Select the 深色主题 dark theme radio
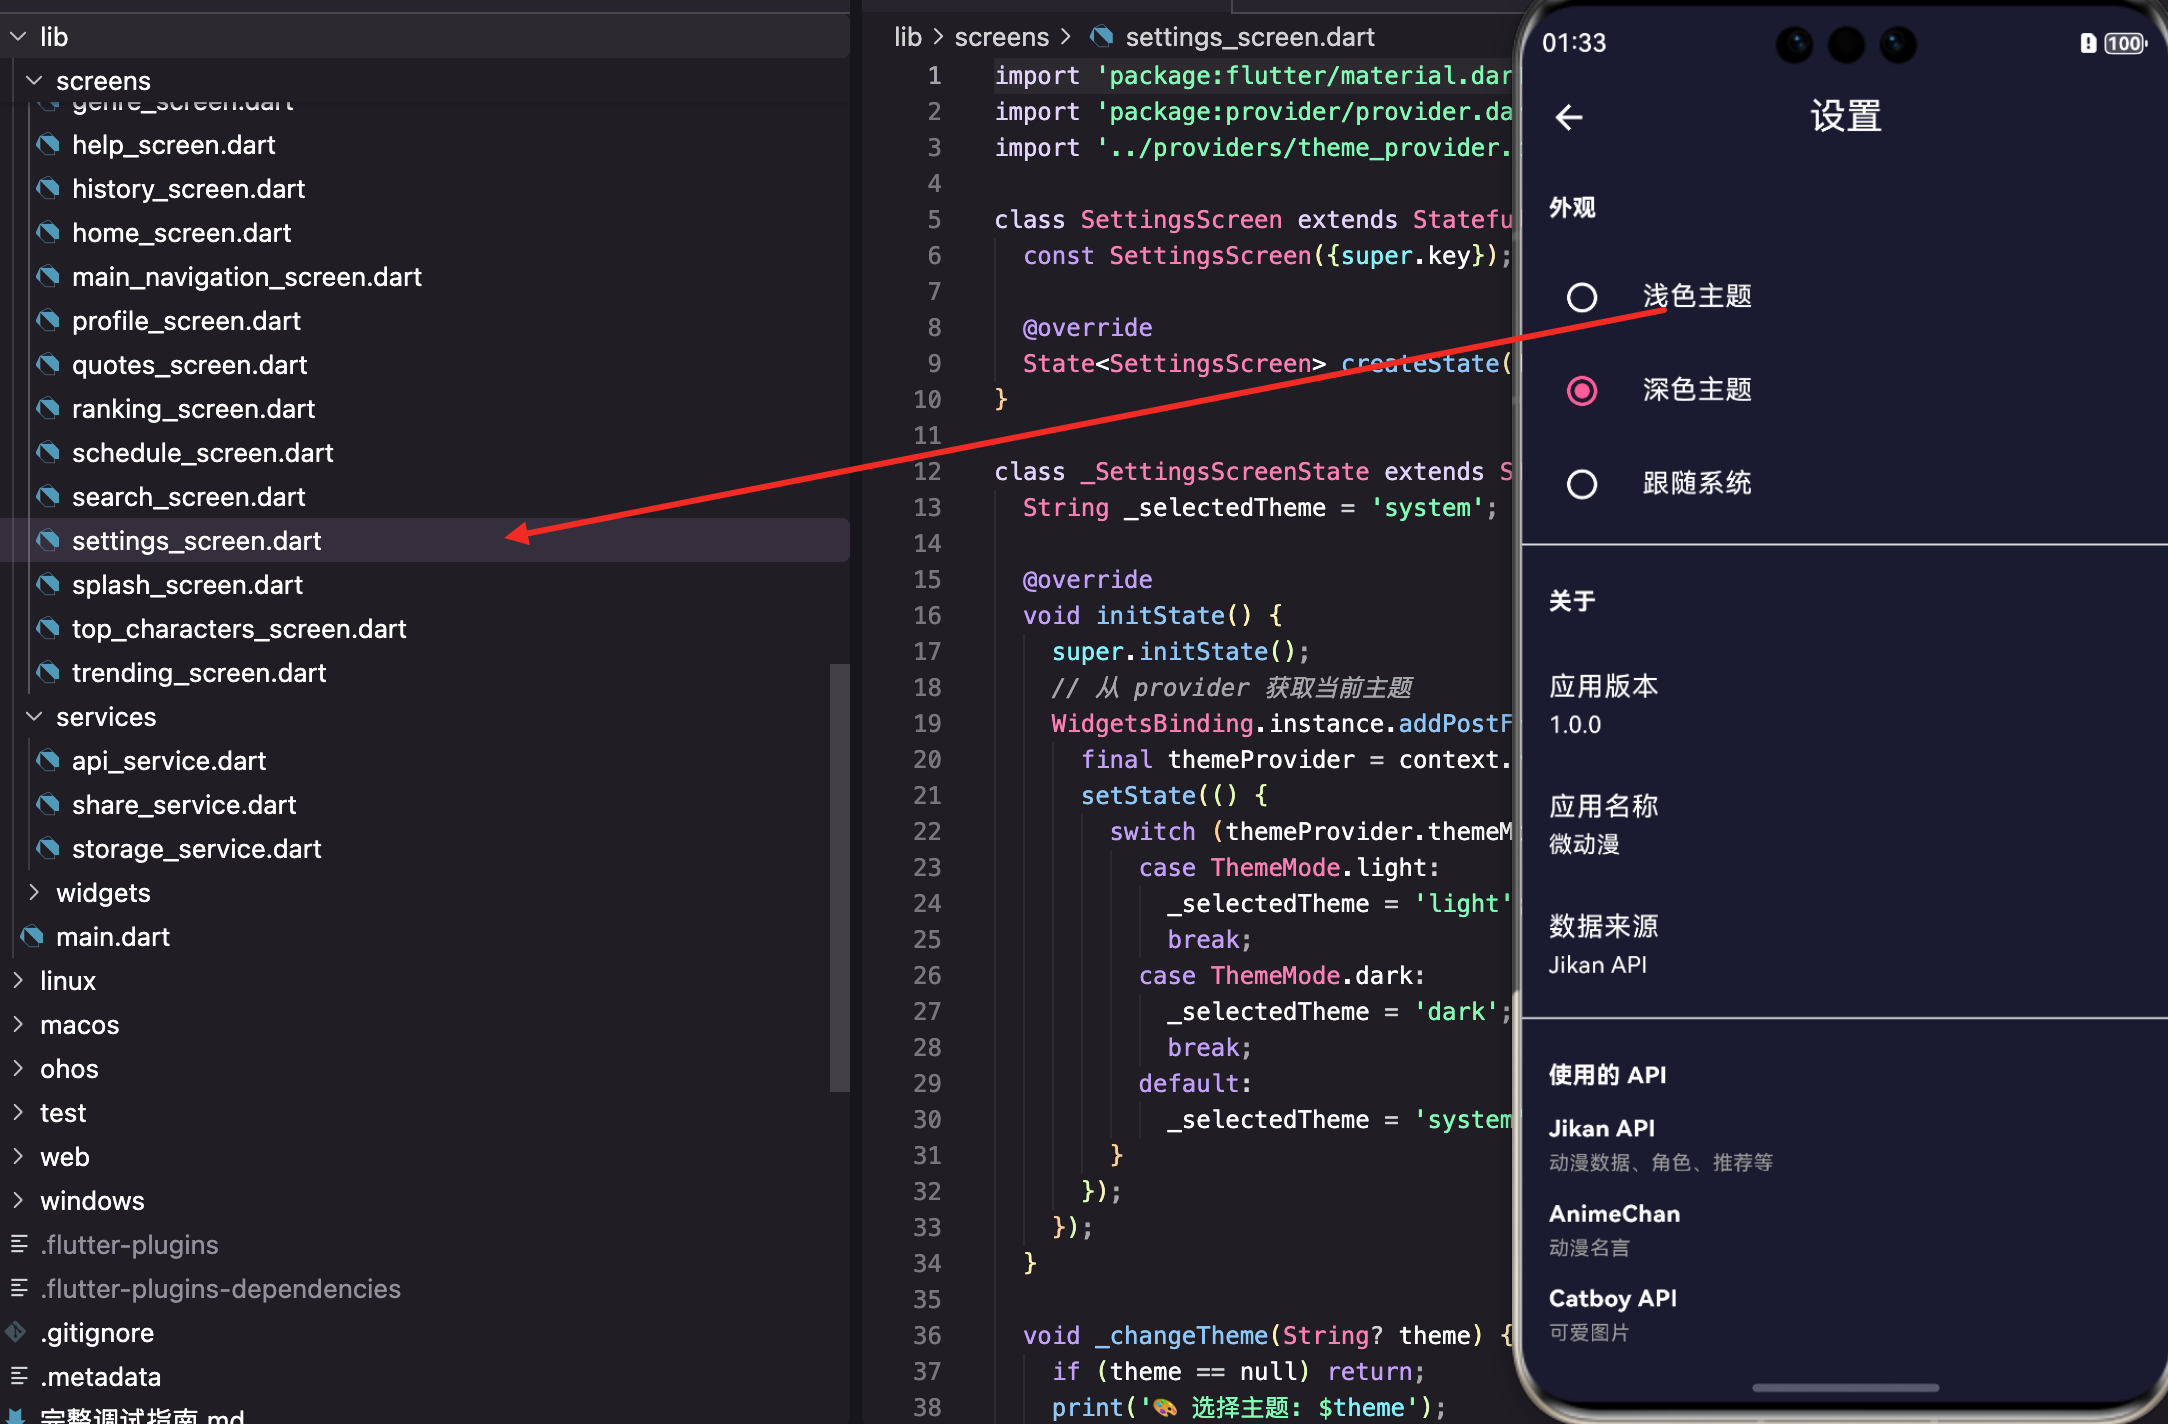The image size is (2168, 1424). (x=1581, y=390)
